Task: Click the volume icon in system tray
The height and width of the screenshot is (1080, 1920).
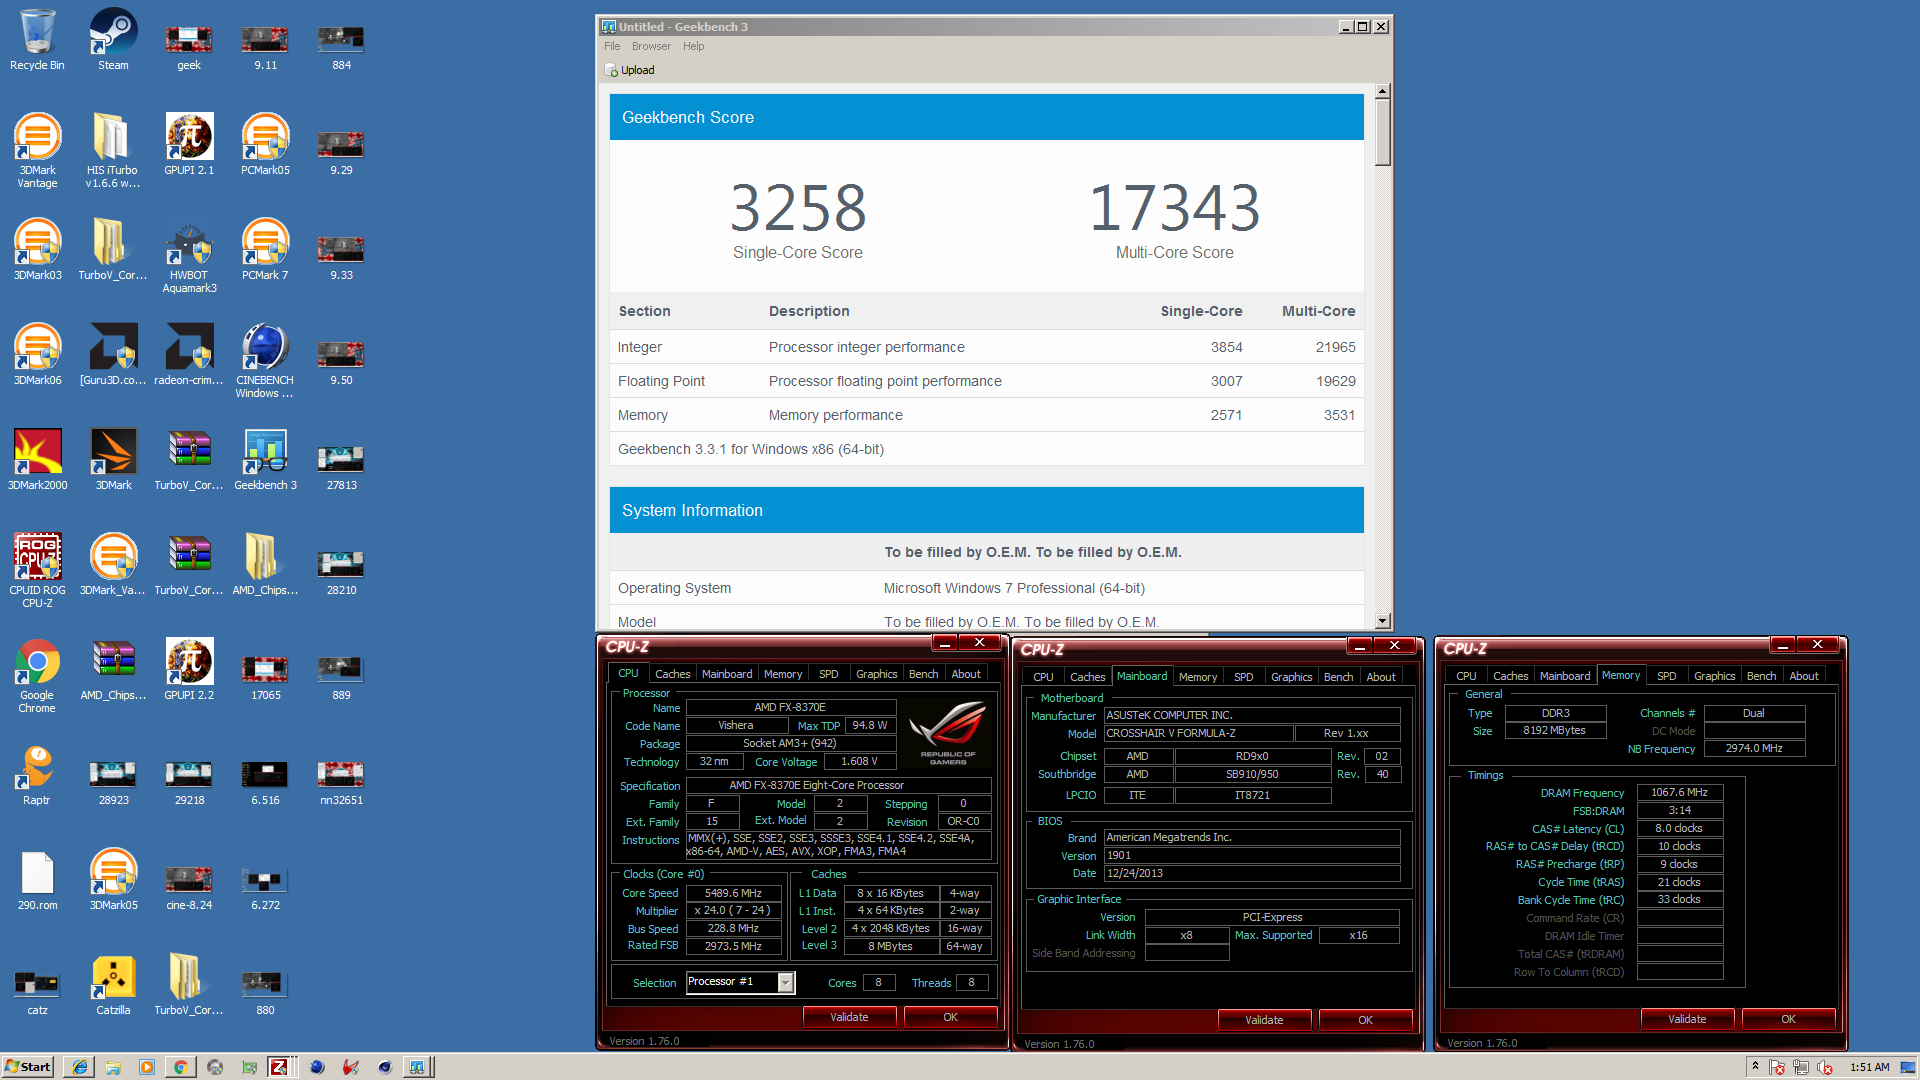Action: coord(1825,1067)
